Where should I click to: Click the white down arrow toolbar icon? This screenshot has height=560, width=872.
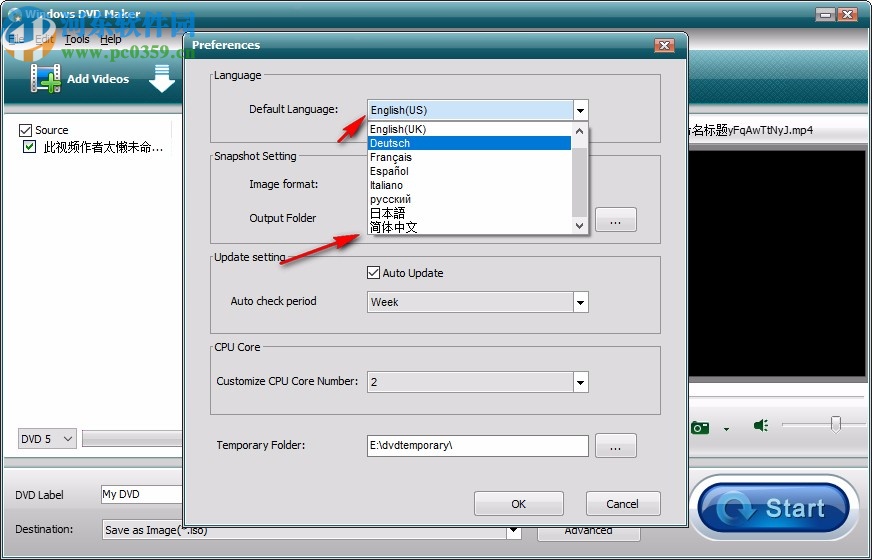[162, 78]
